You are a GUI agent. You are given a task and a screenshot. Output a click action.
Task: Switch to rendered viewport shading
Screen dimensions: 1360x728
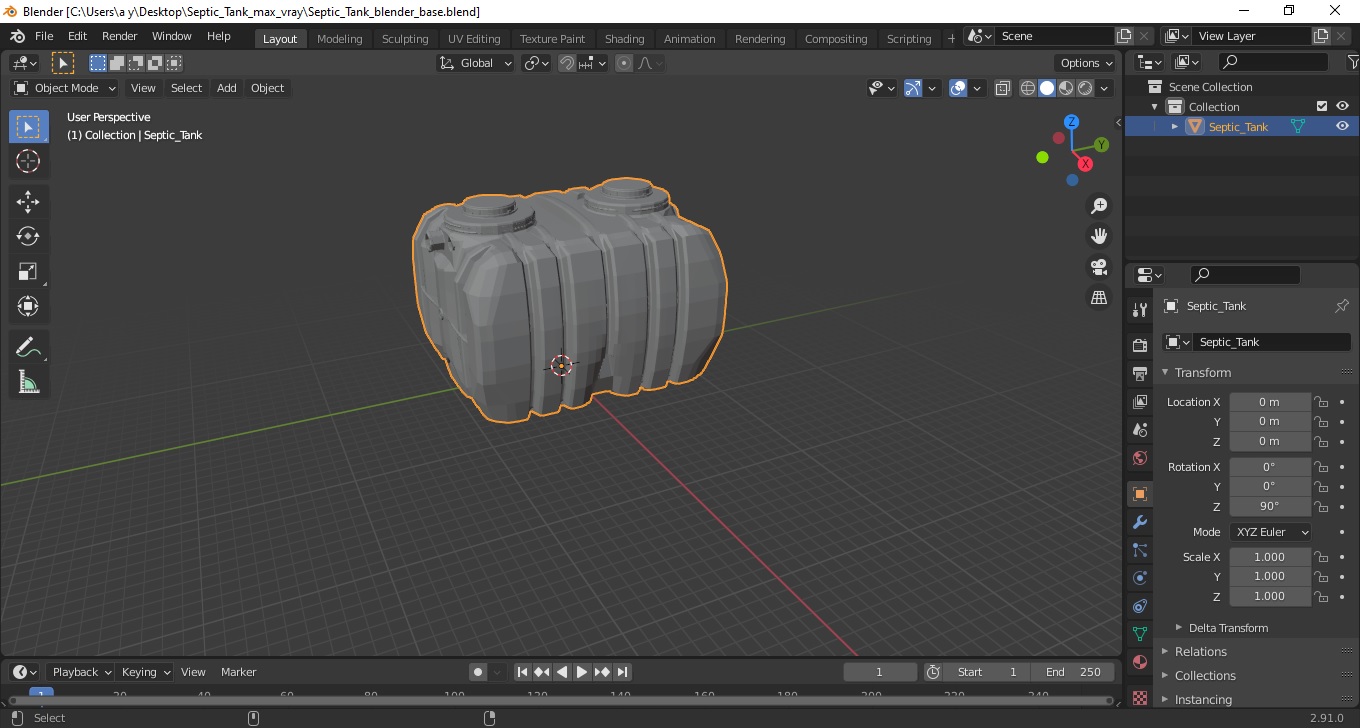(x=1085, y=88)
